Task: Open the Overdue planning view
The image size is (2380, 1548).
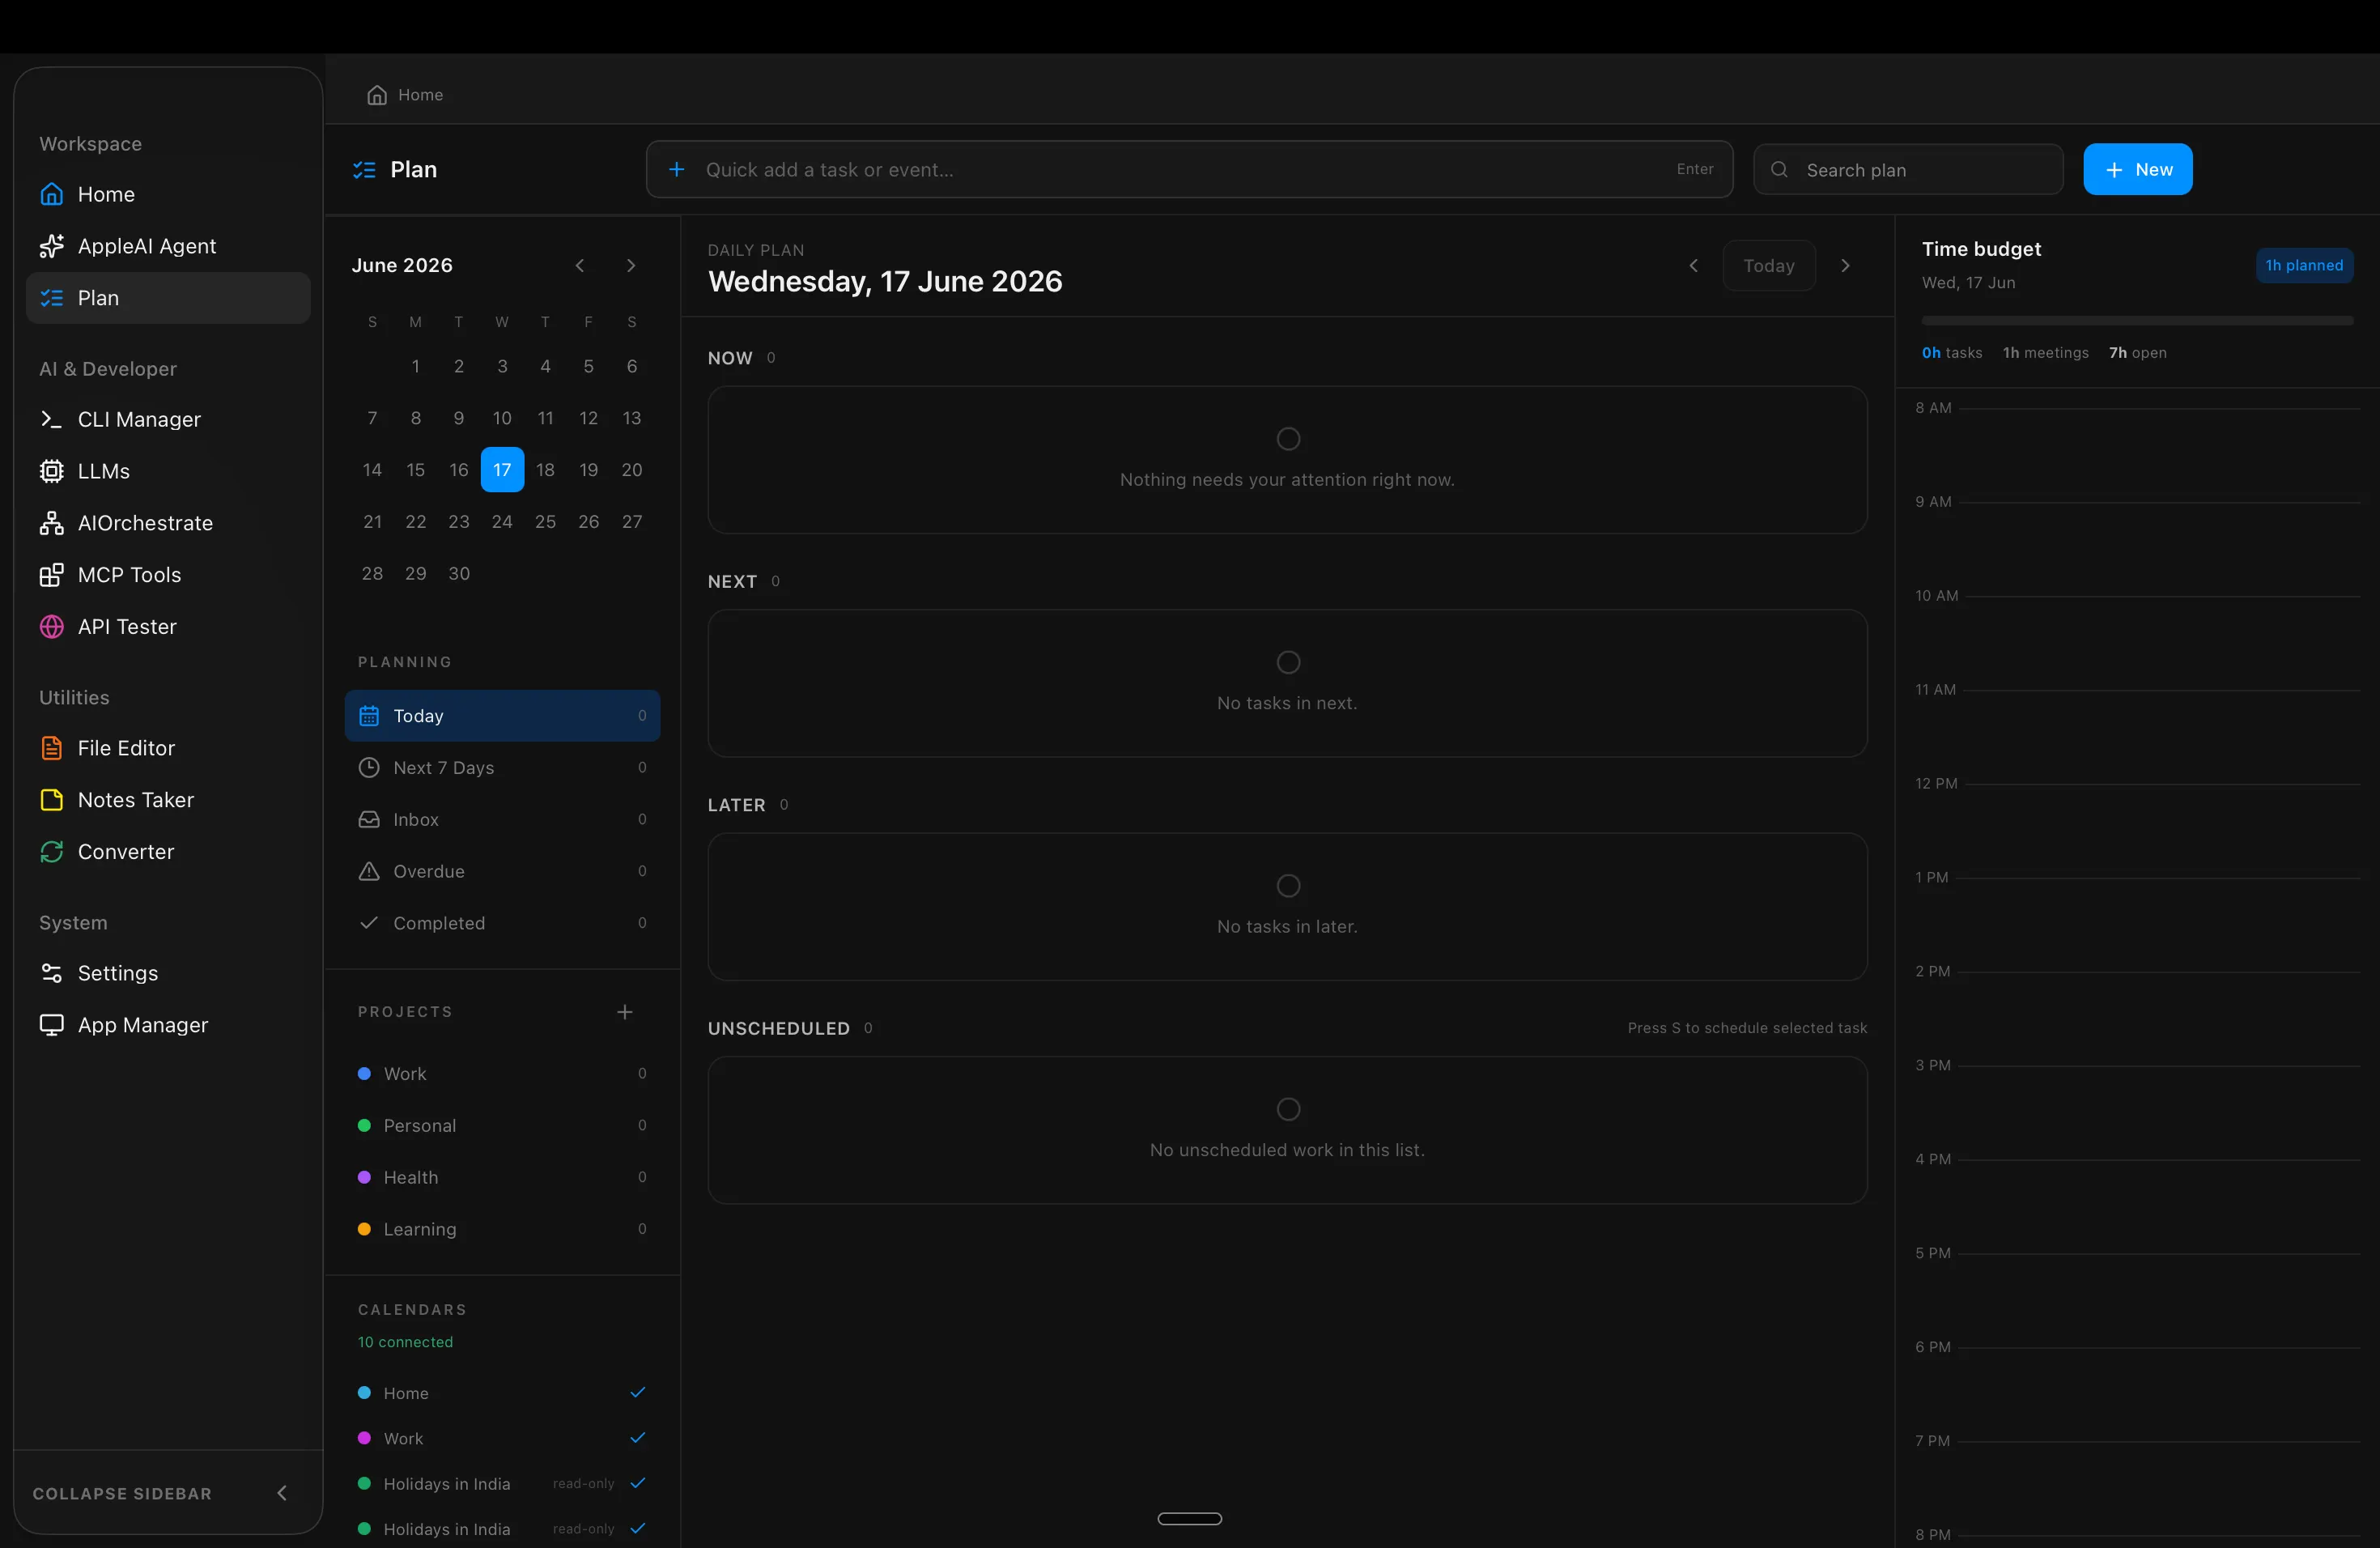Action: [502, 872]
